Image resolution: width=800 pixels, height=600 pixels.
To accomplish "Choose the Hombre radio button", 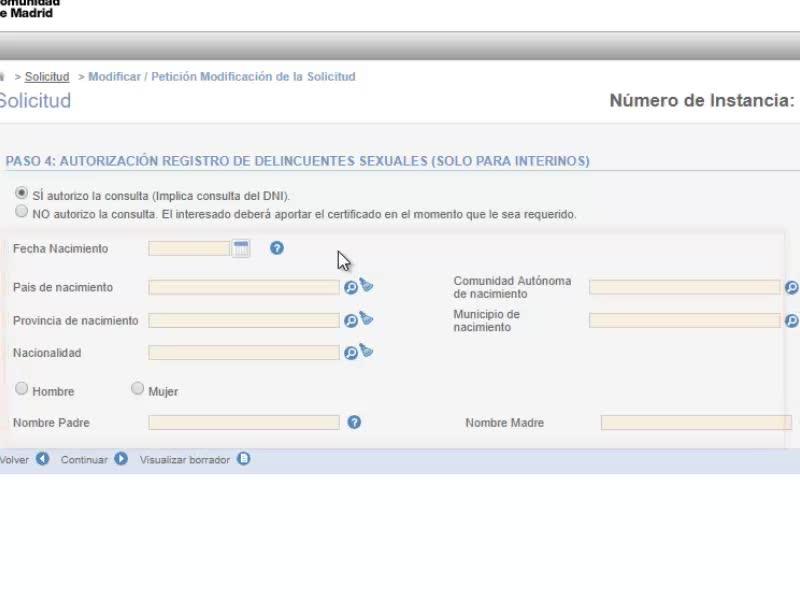I will (21, 388).
